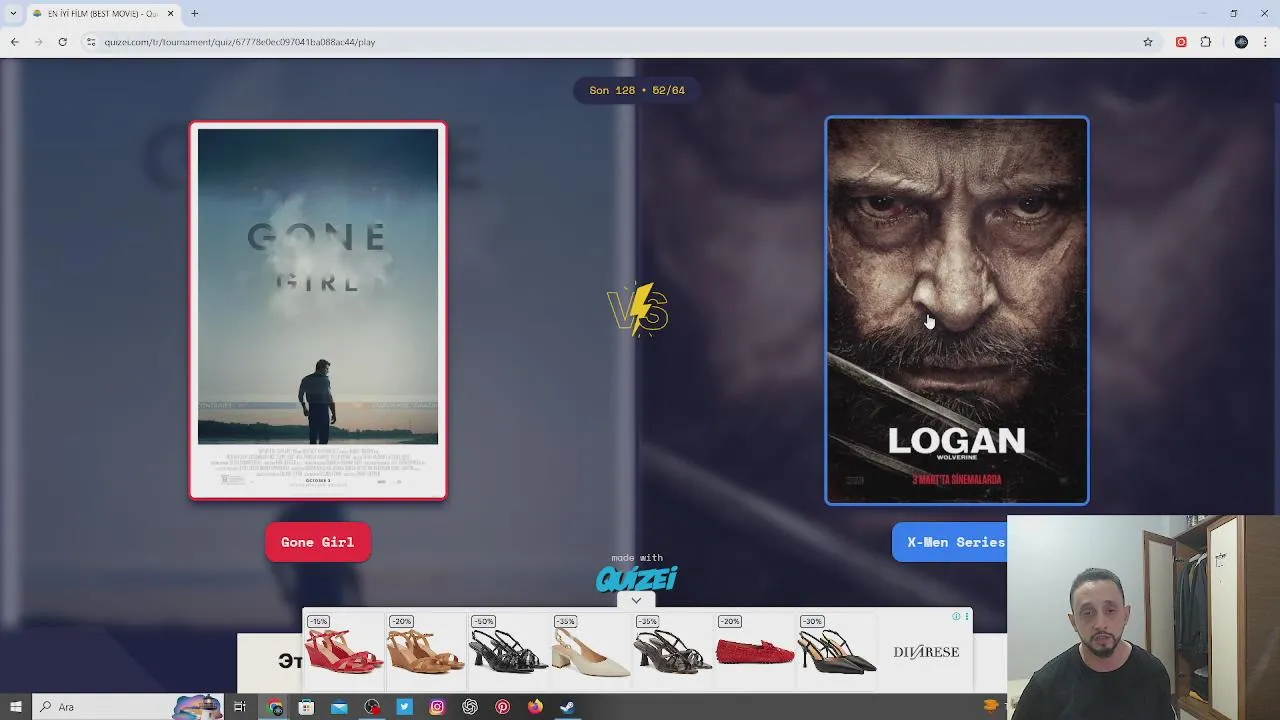Click the quizzei.com URL address field
Screen dimensions: 1280x720
(239, 42)
